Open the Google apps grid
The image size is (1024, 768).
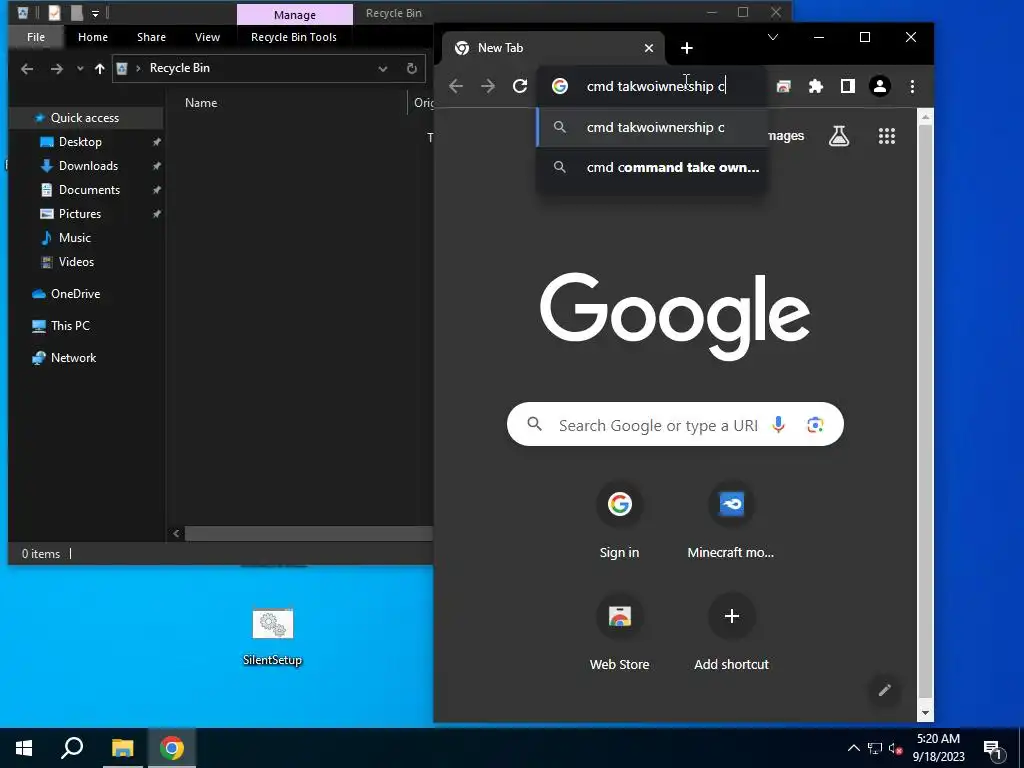(x=887, y=136)
